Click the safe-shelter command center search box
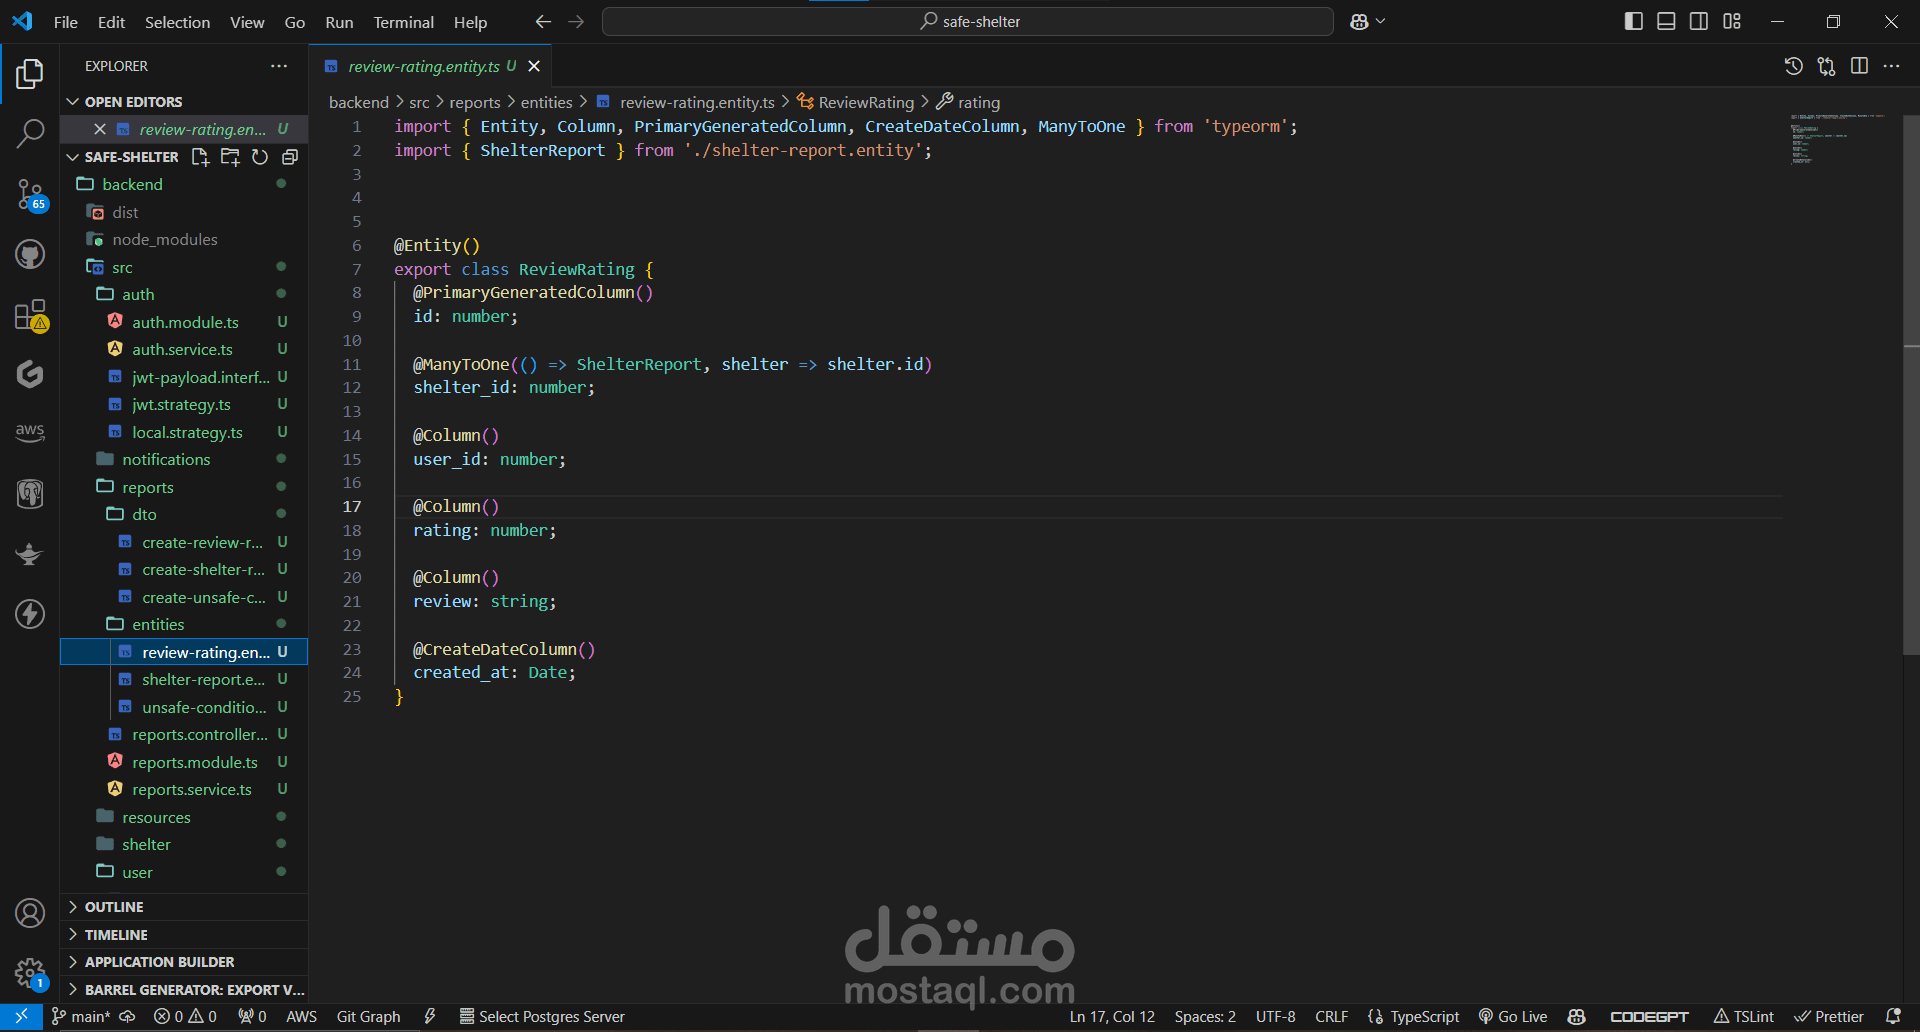 [968, 22]
